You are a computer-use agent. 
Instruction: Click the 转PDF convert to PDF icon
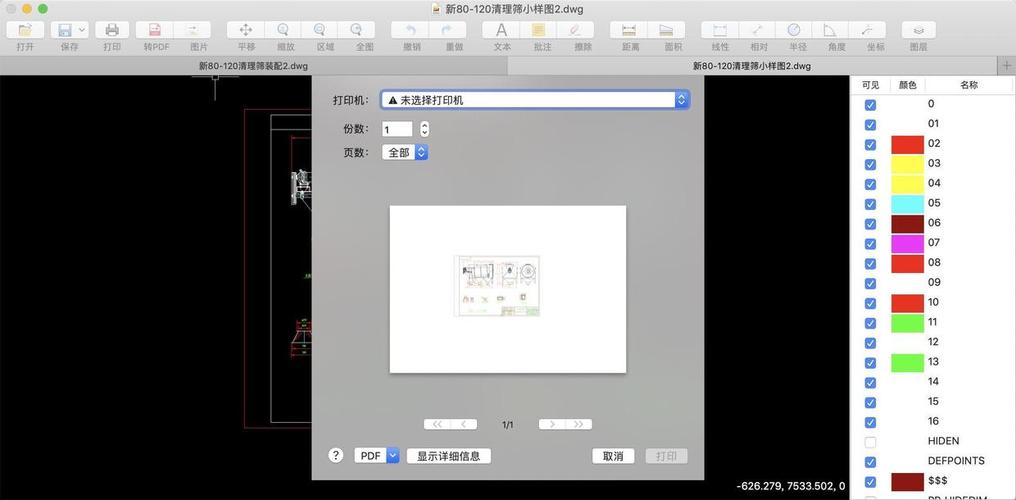[155, 31]
